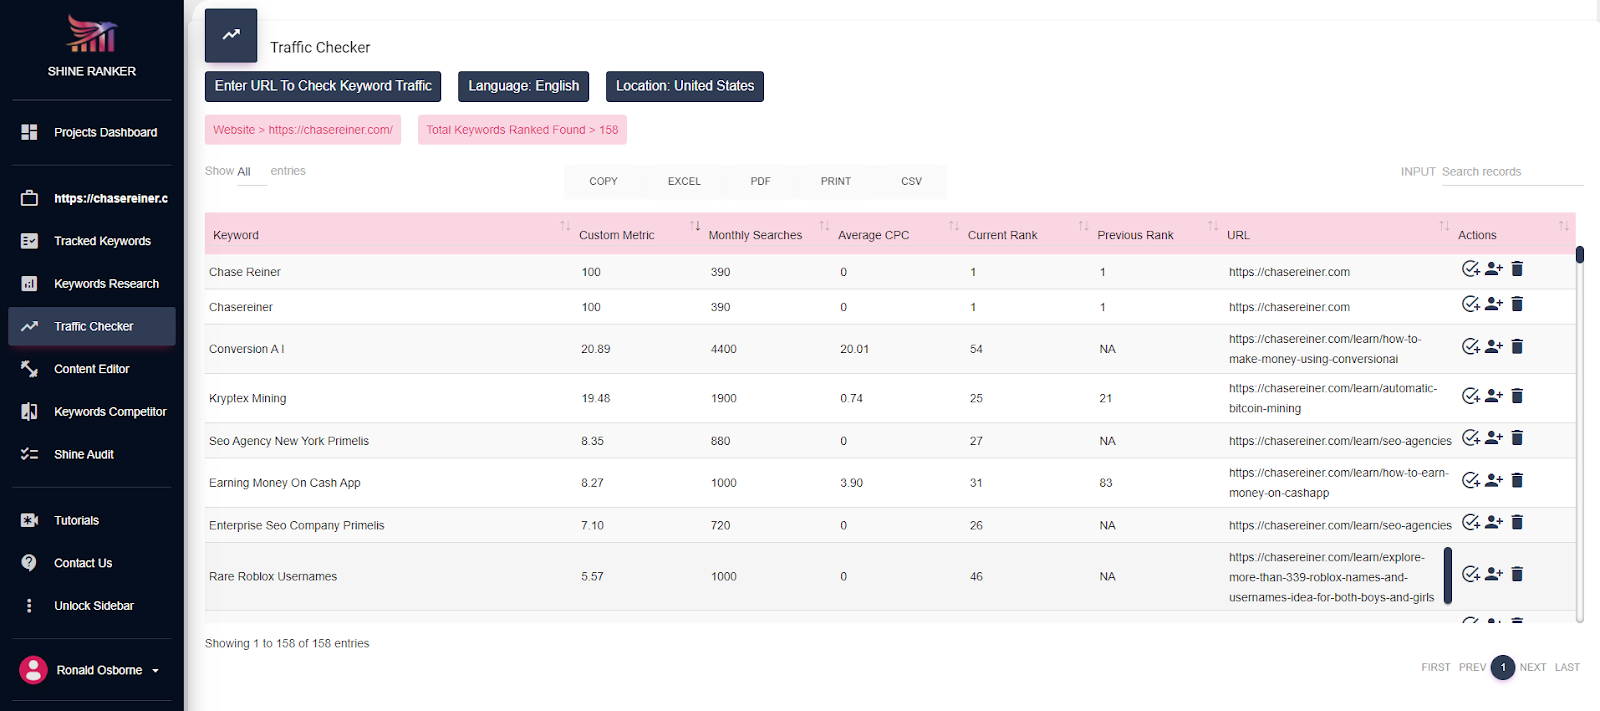Click URL cell chasereiner.com/learn/automatic-bitcoin-mining

(x=1333, y=398)
